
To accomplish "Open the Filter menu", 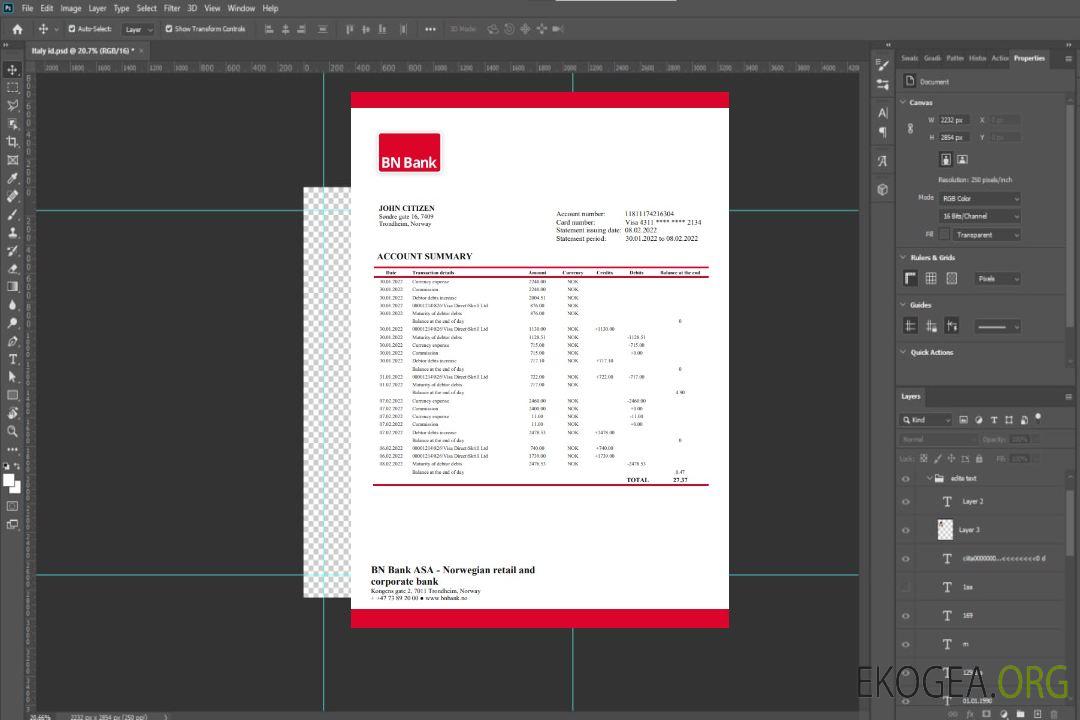I will (172, 8).
